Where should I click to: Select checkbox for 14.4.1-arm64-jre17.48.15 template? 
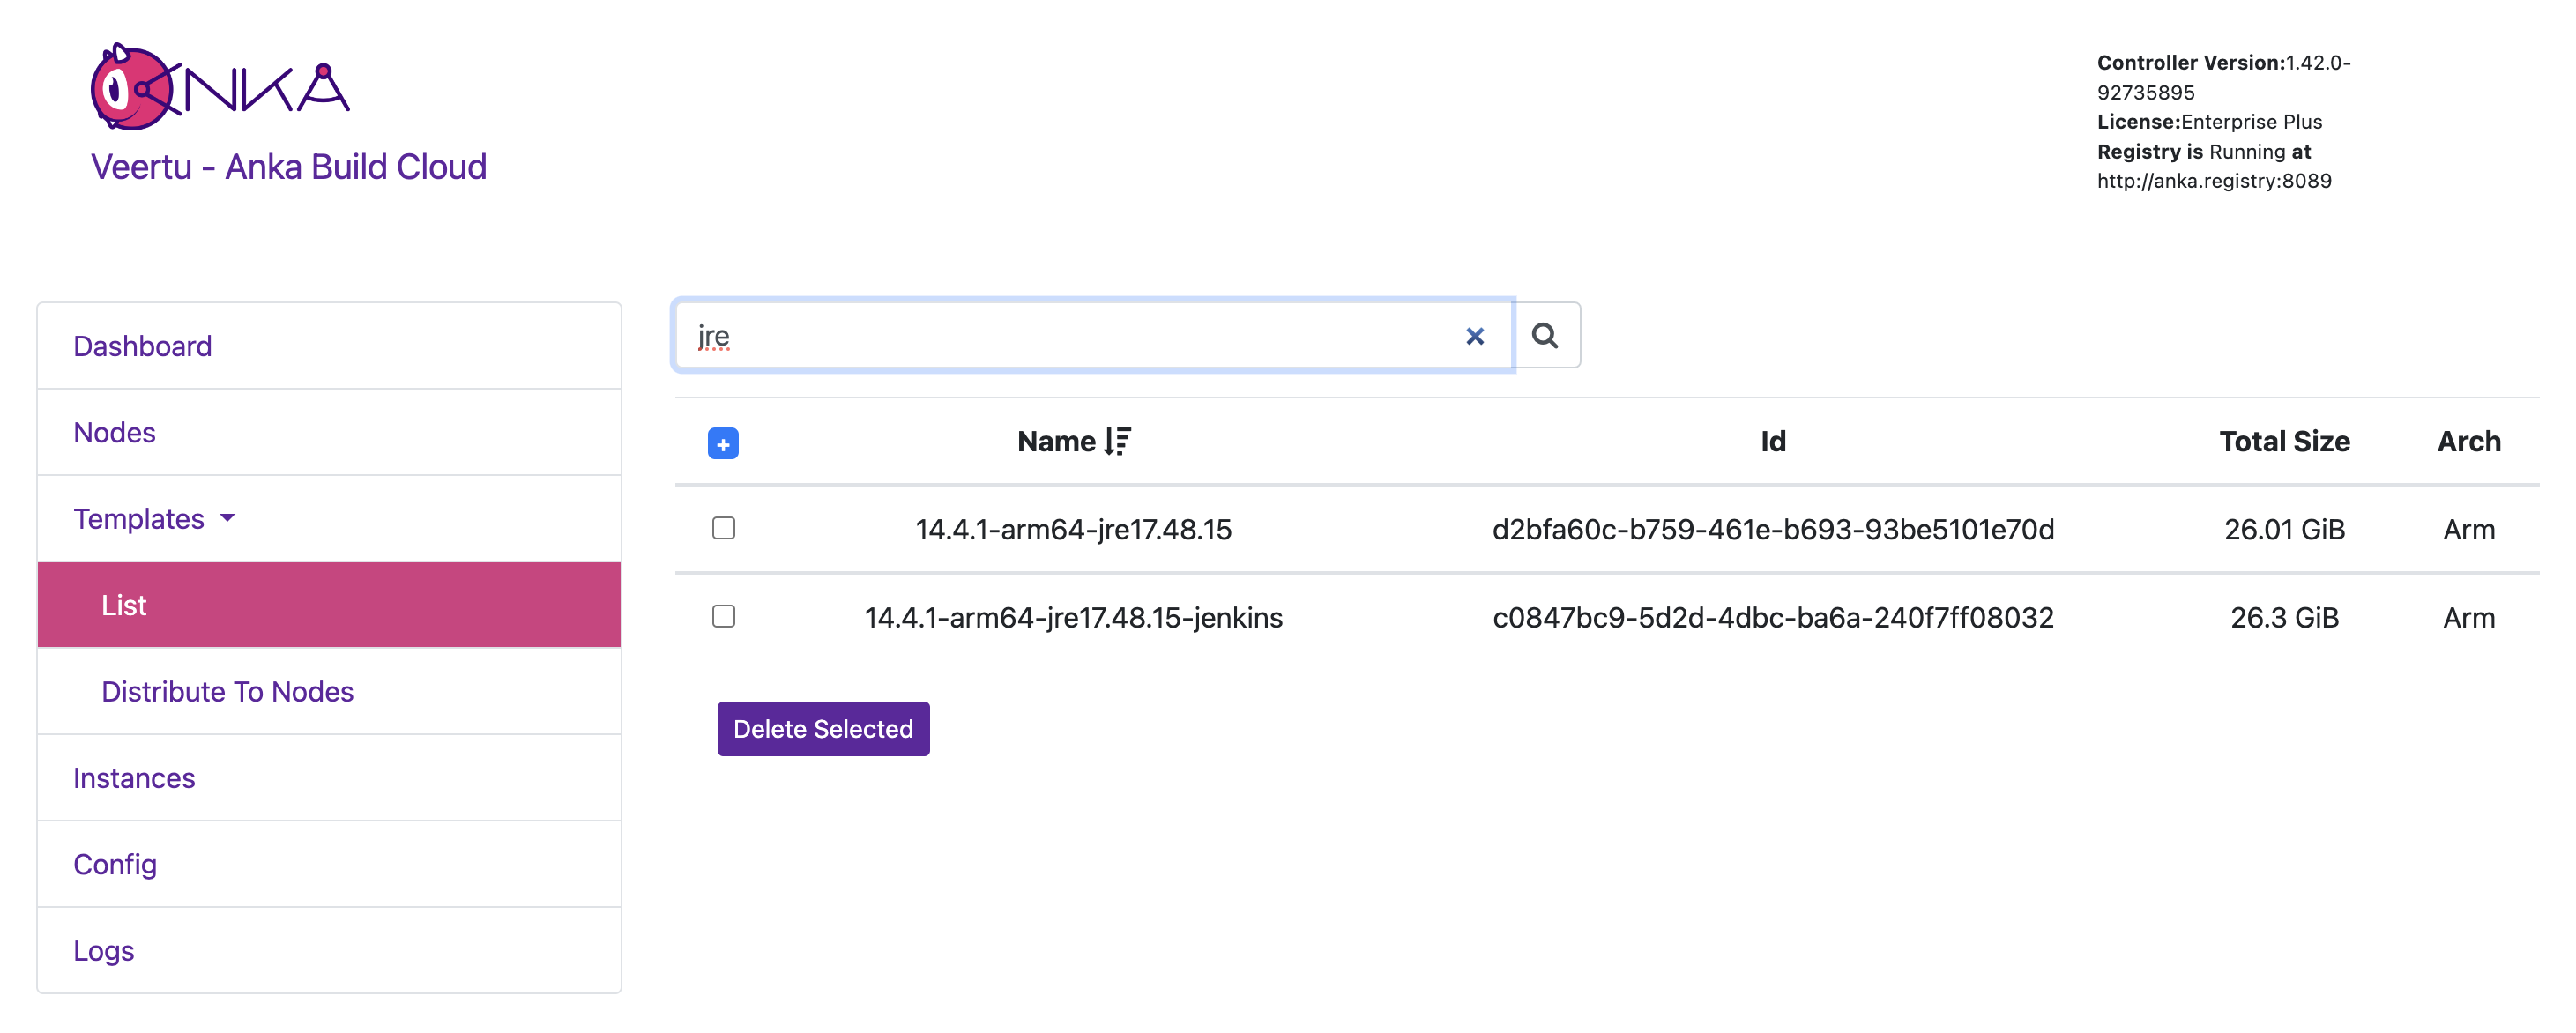[723, 528]
